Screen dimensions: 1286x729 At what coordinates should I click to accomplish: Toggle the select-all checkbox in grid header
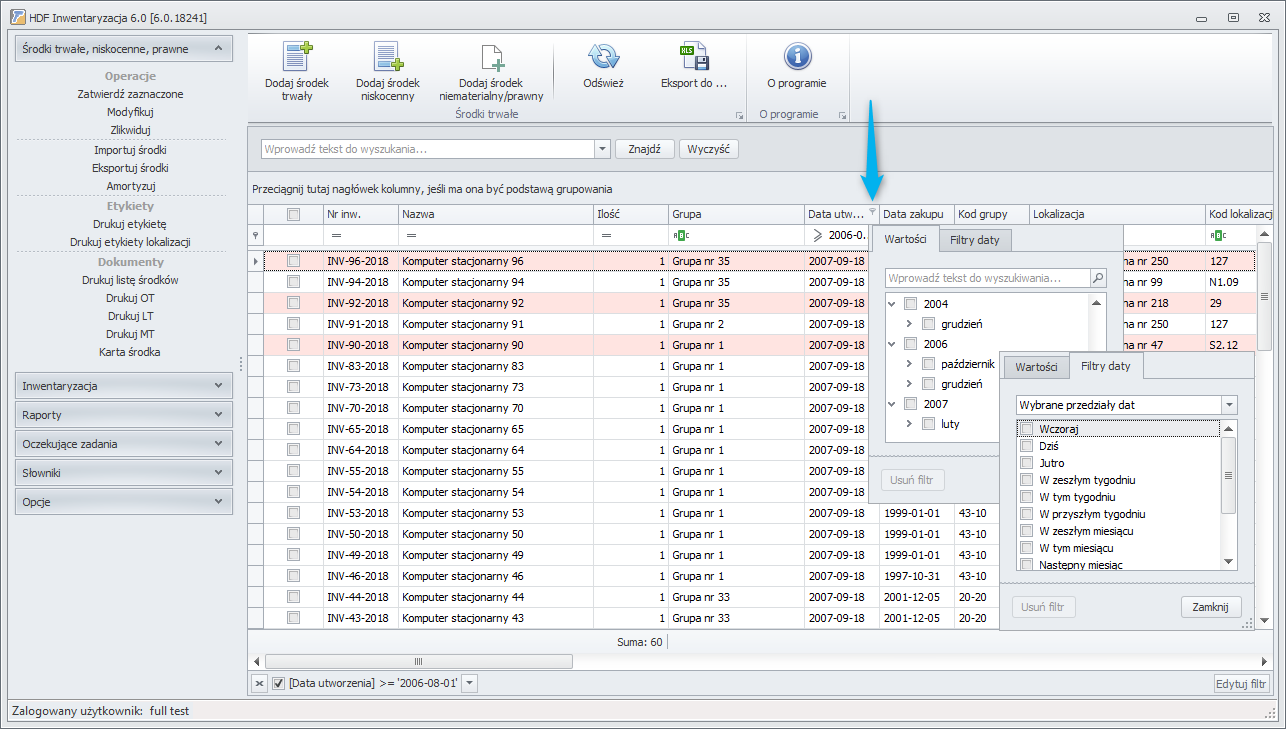click(293, 214)
